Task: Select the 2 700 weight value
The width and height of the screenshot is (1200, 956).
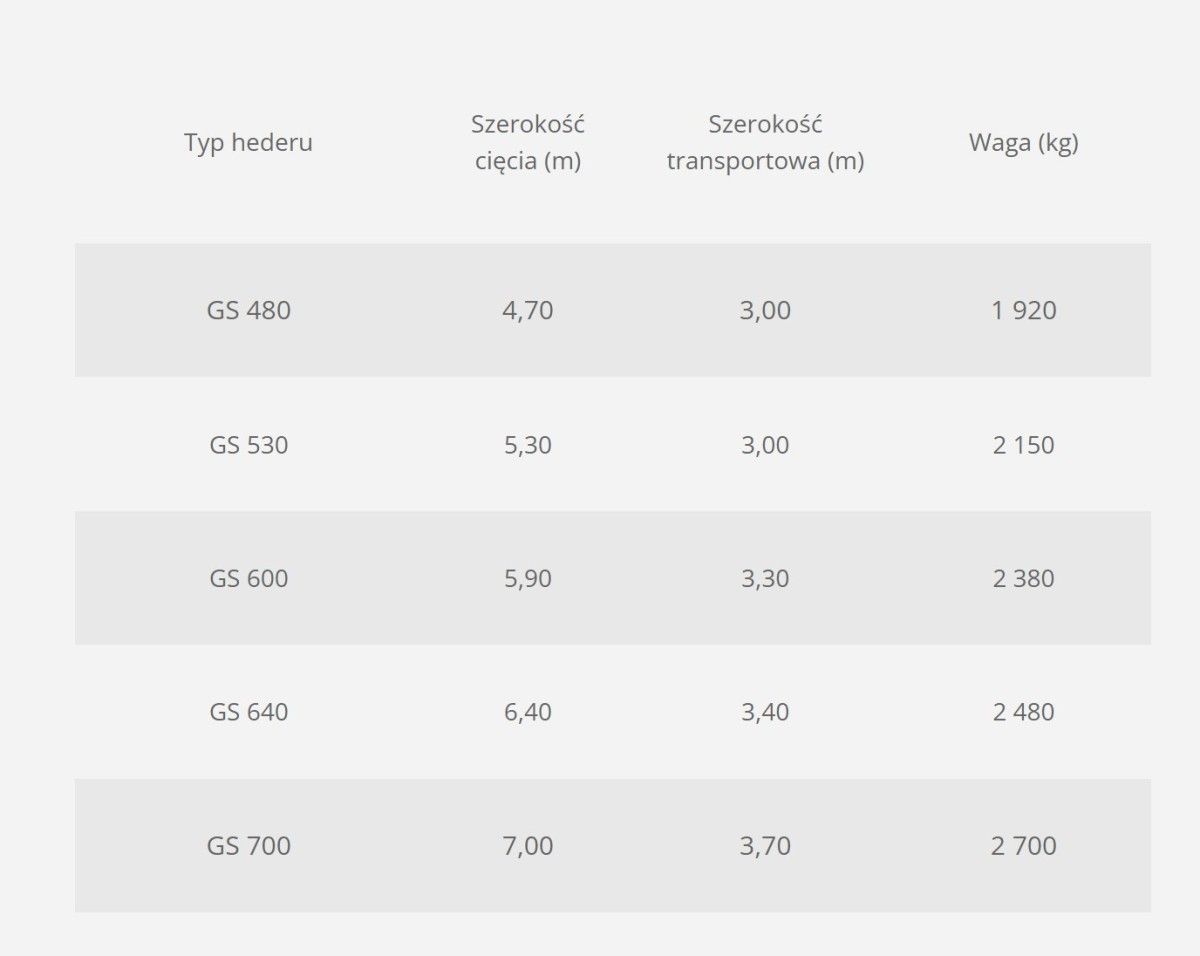Action: (x=1024, y=846)
